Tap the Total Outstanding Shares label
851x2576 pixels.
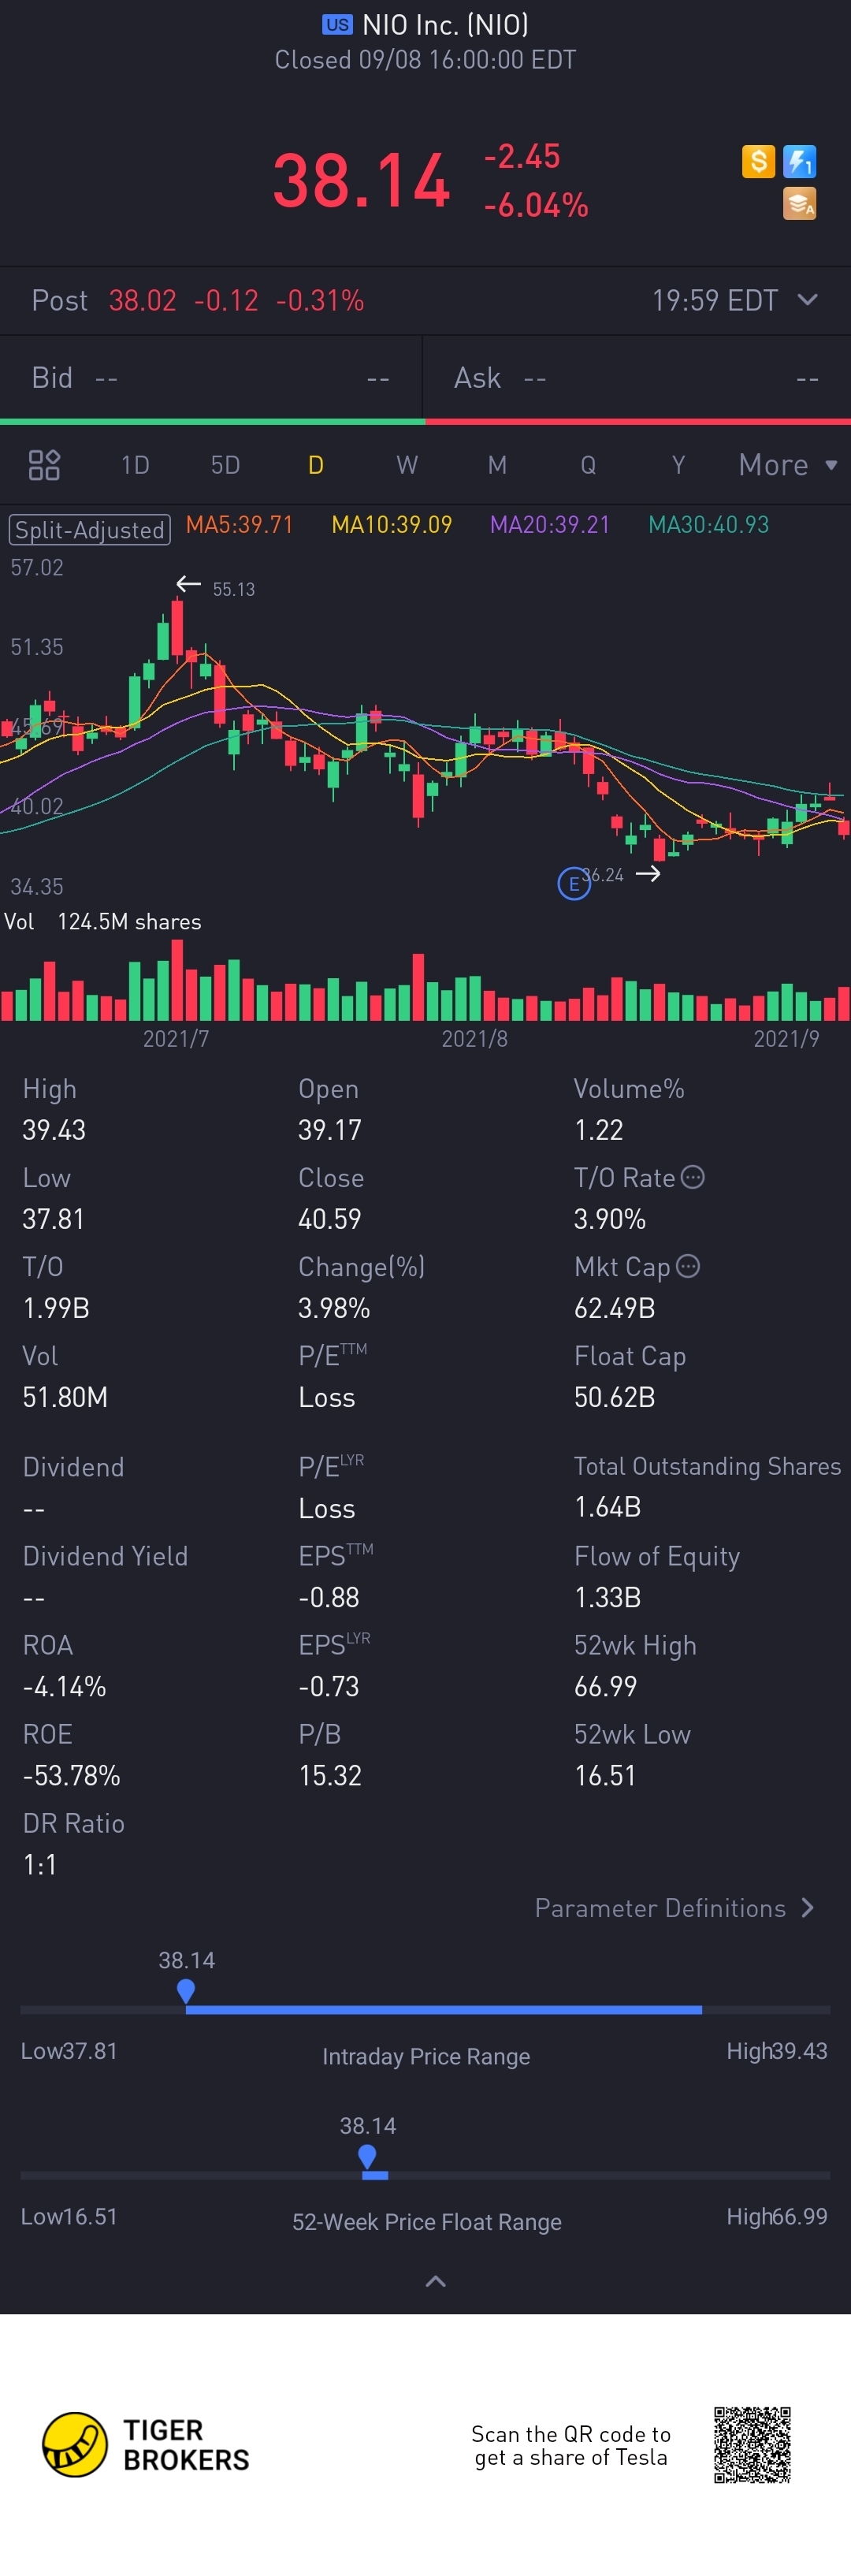(x=708, y=1466)
